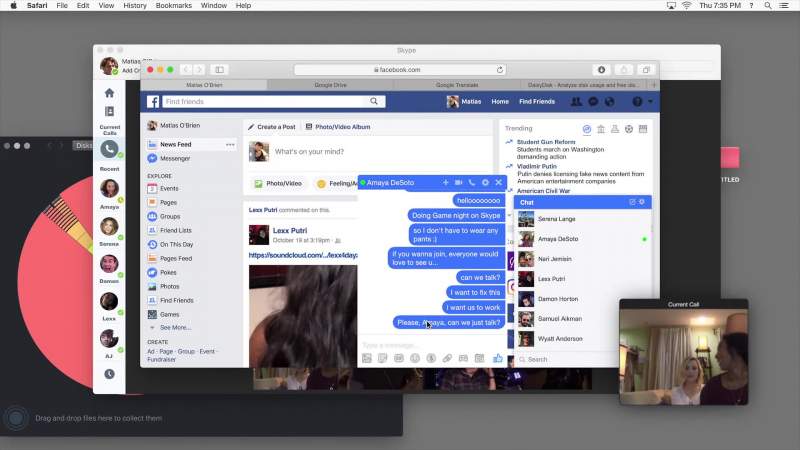Open Facebook help question icon
The height and width of the screenshot is (450, 800).
coord(637,102)
